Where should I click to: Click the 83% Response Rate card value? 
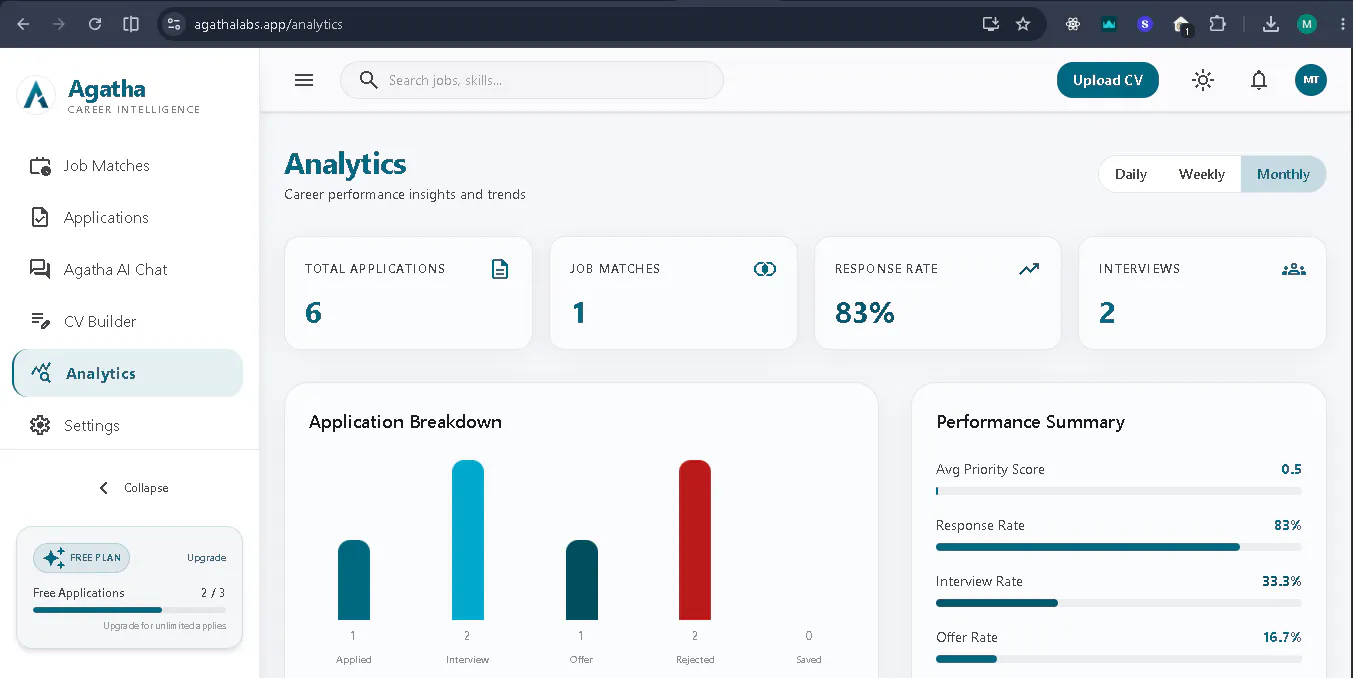pos(865,313)
